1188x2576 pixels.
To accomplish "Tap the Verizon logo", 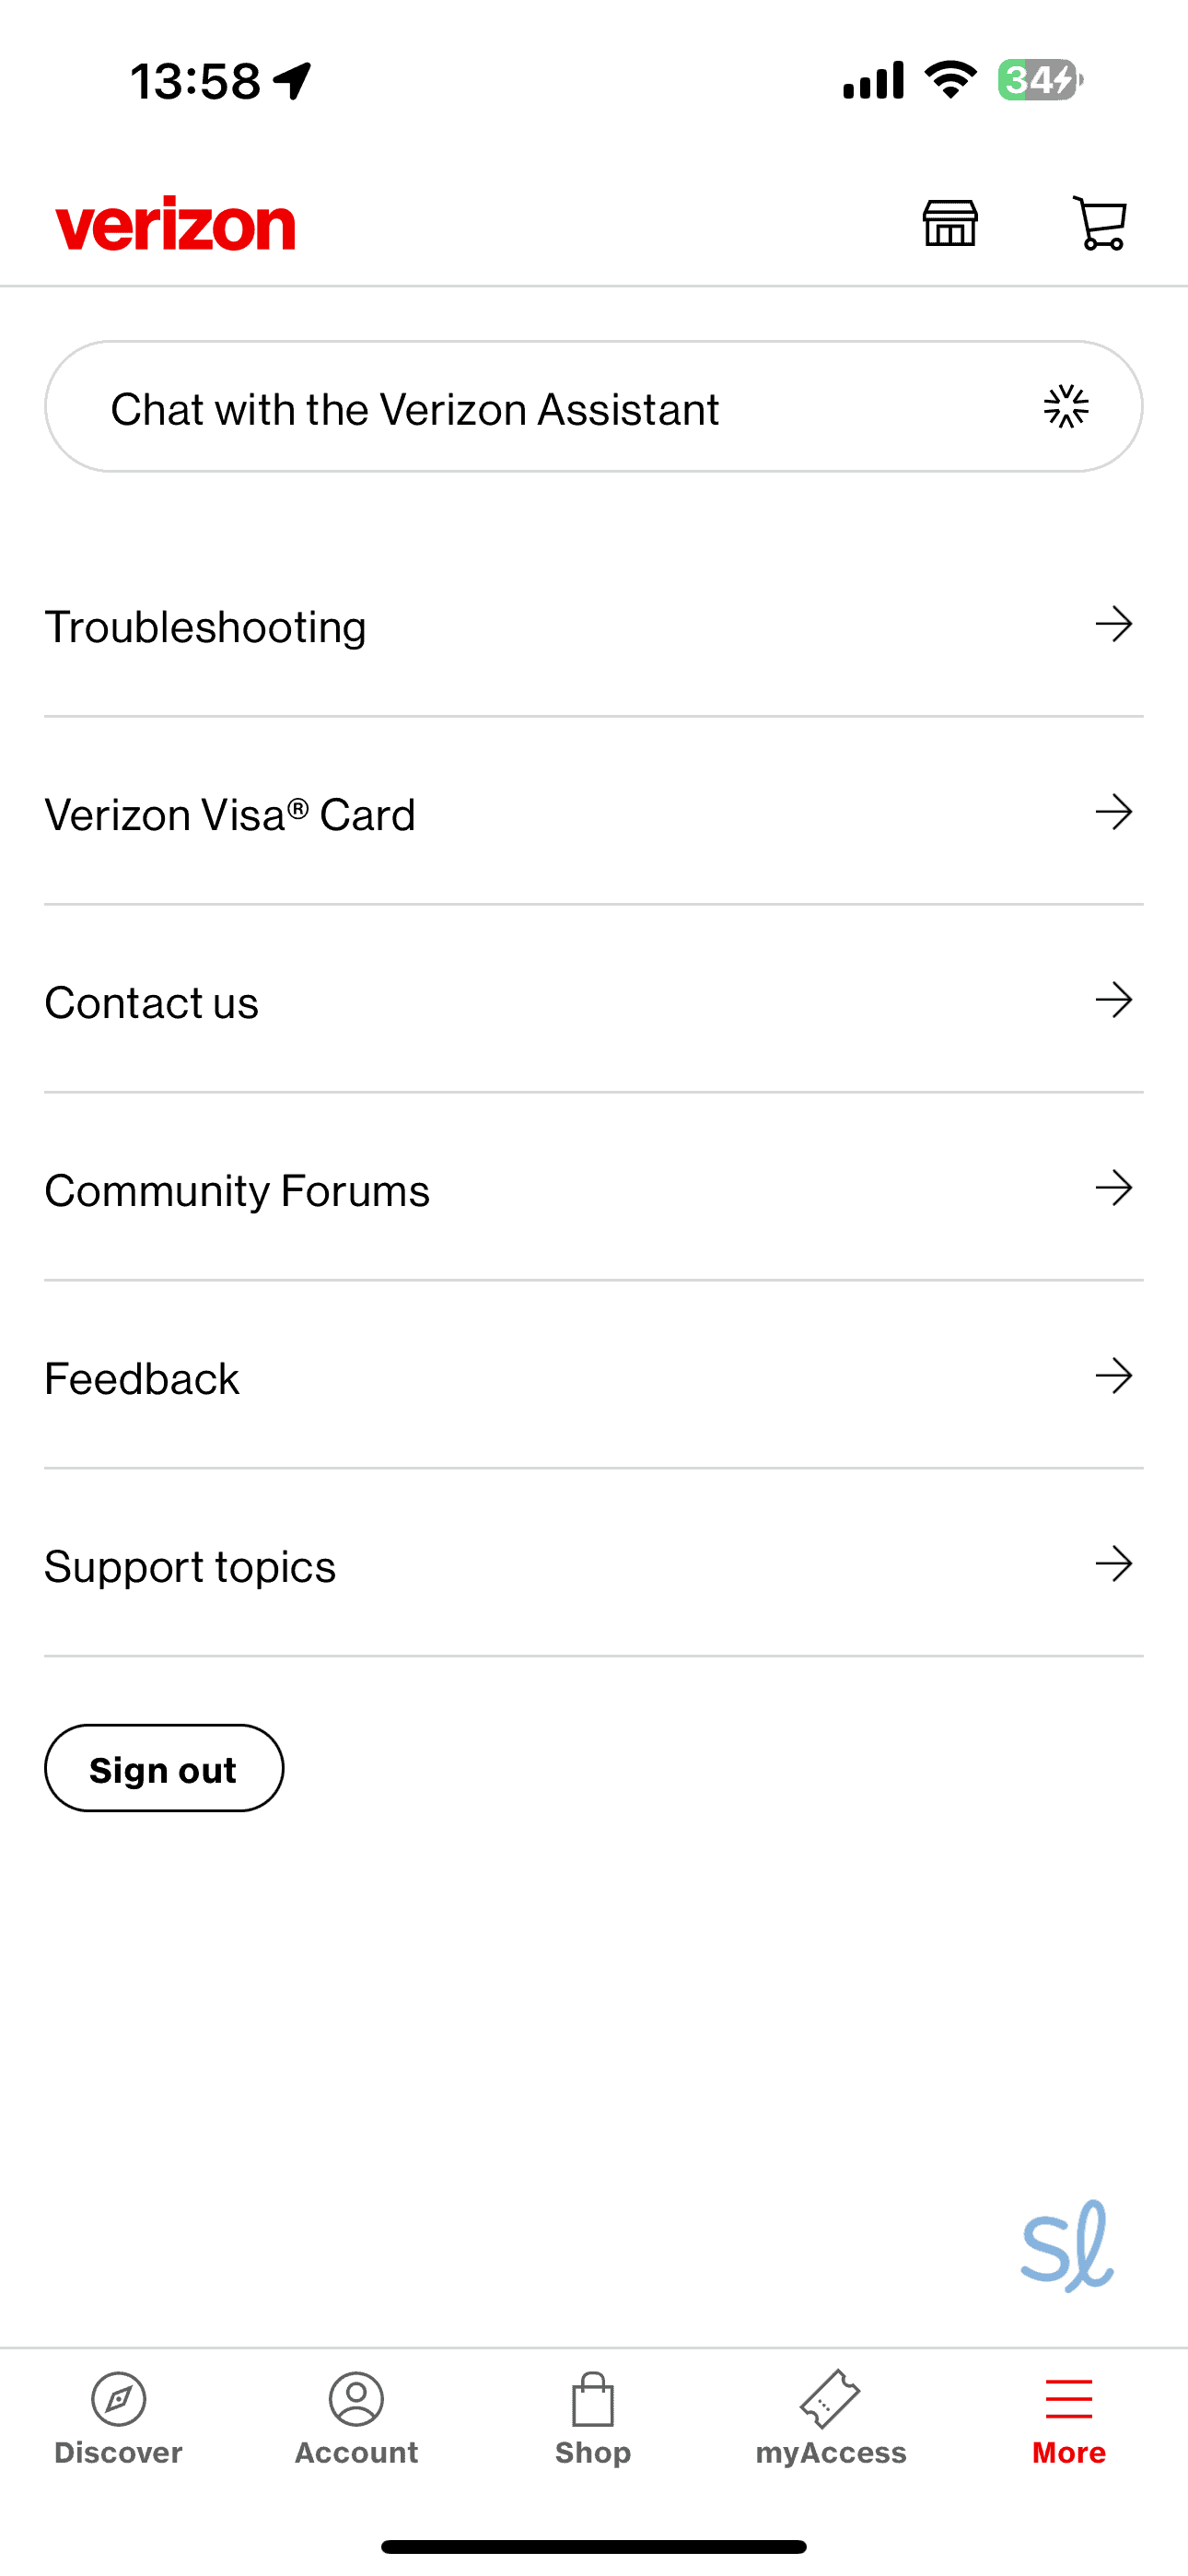I will (x=176, y=224).
